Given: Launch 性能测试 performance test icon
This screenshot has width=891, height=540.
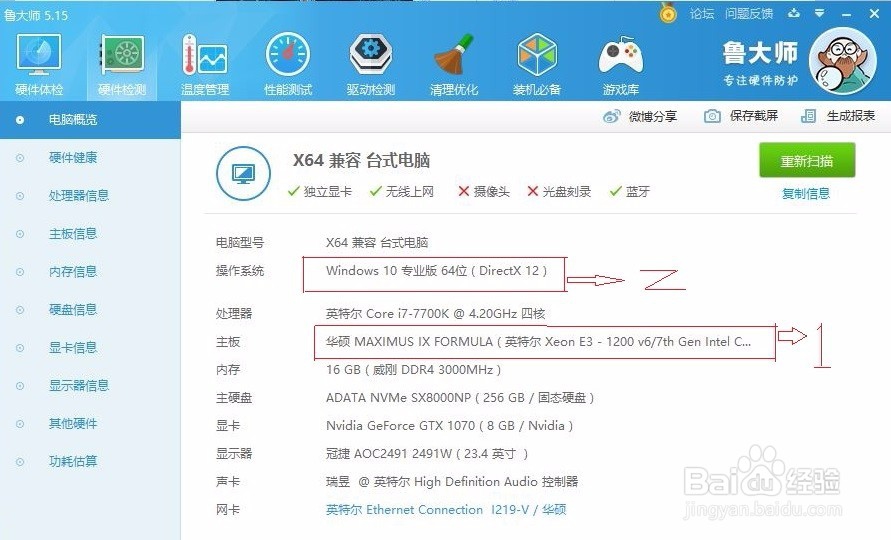Looking at the screenshot, I should [x=288, y=55].
